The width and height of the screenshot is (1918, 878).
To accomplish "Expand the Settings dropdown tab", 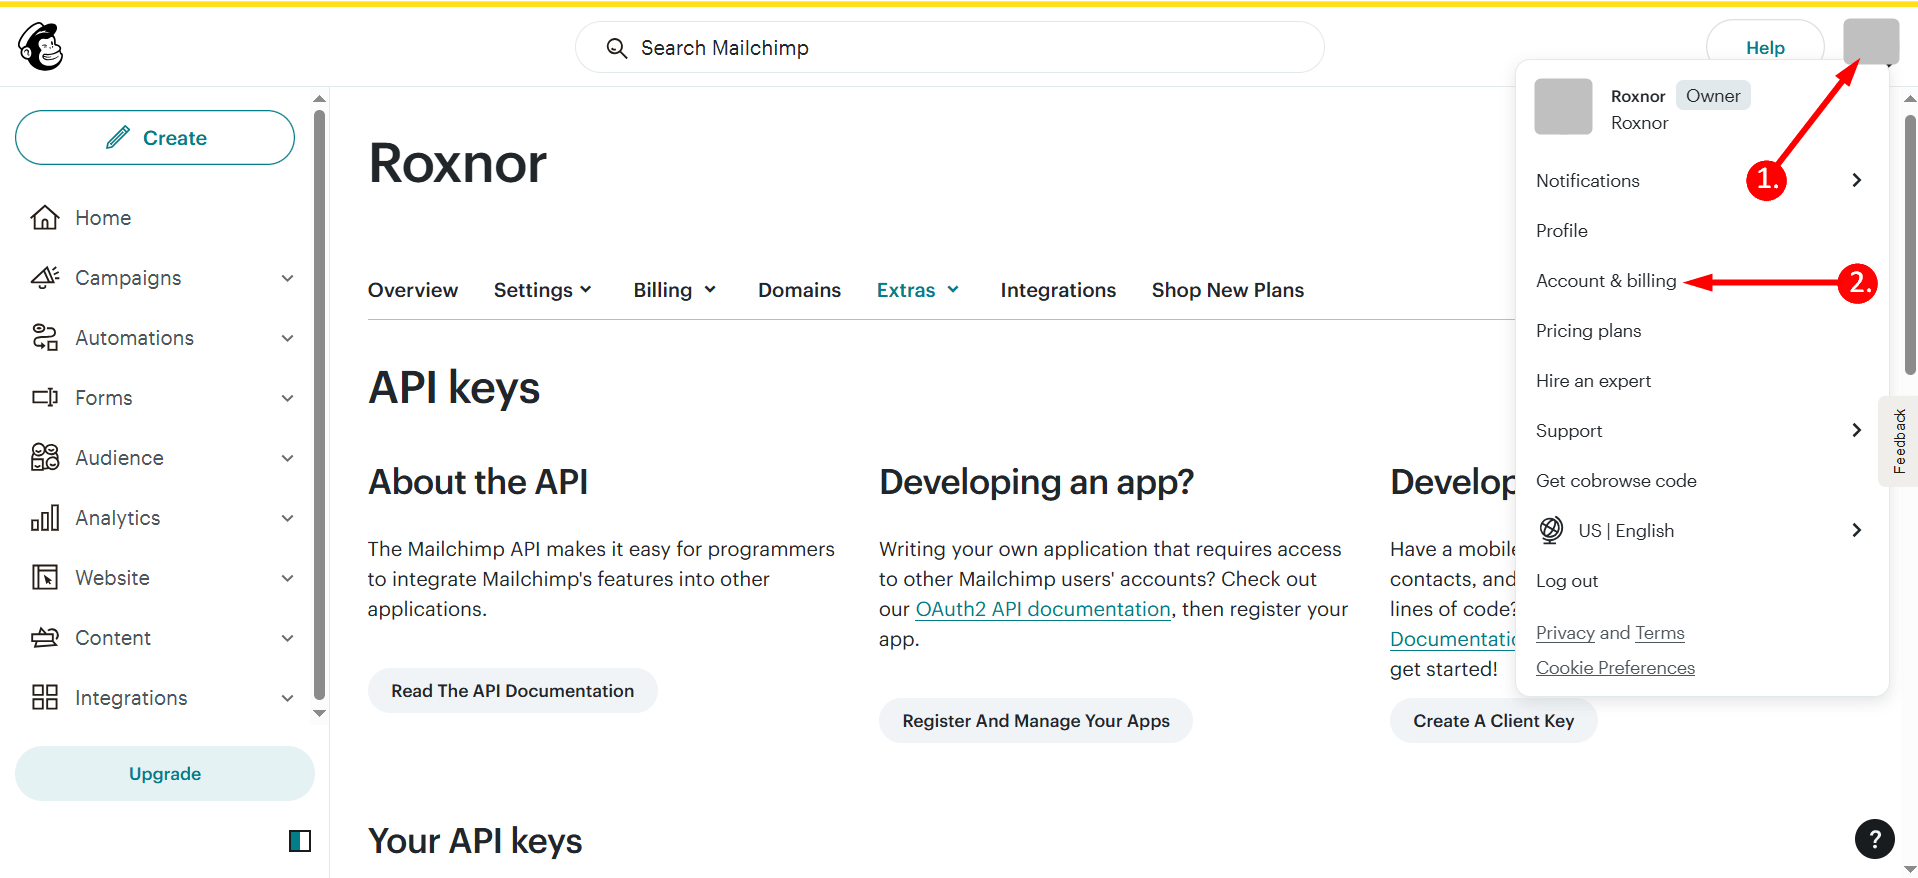I will tap(542, 290).
